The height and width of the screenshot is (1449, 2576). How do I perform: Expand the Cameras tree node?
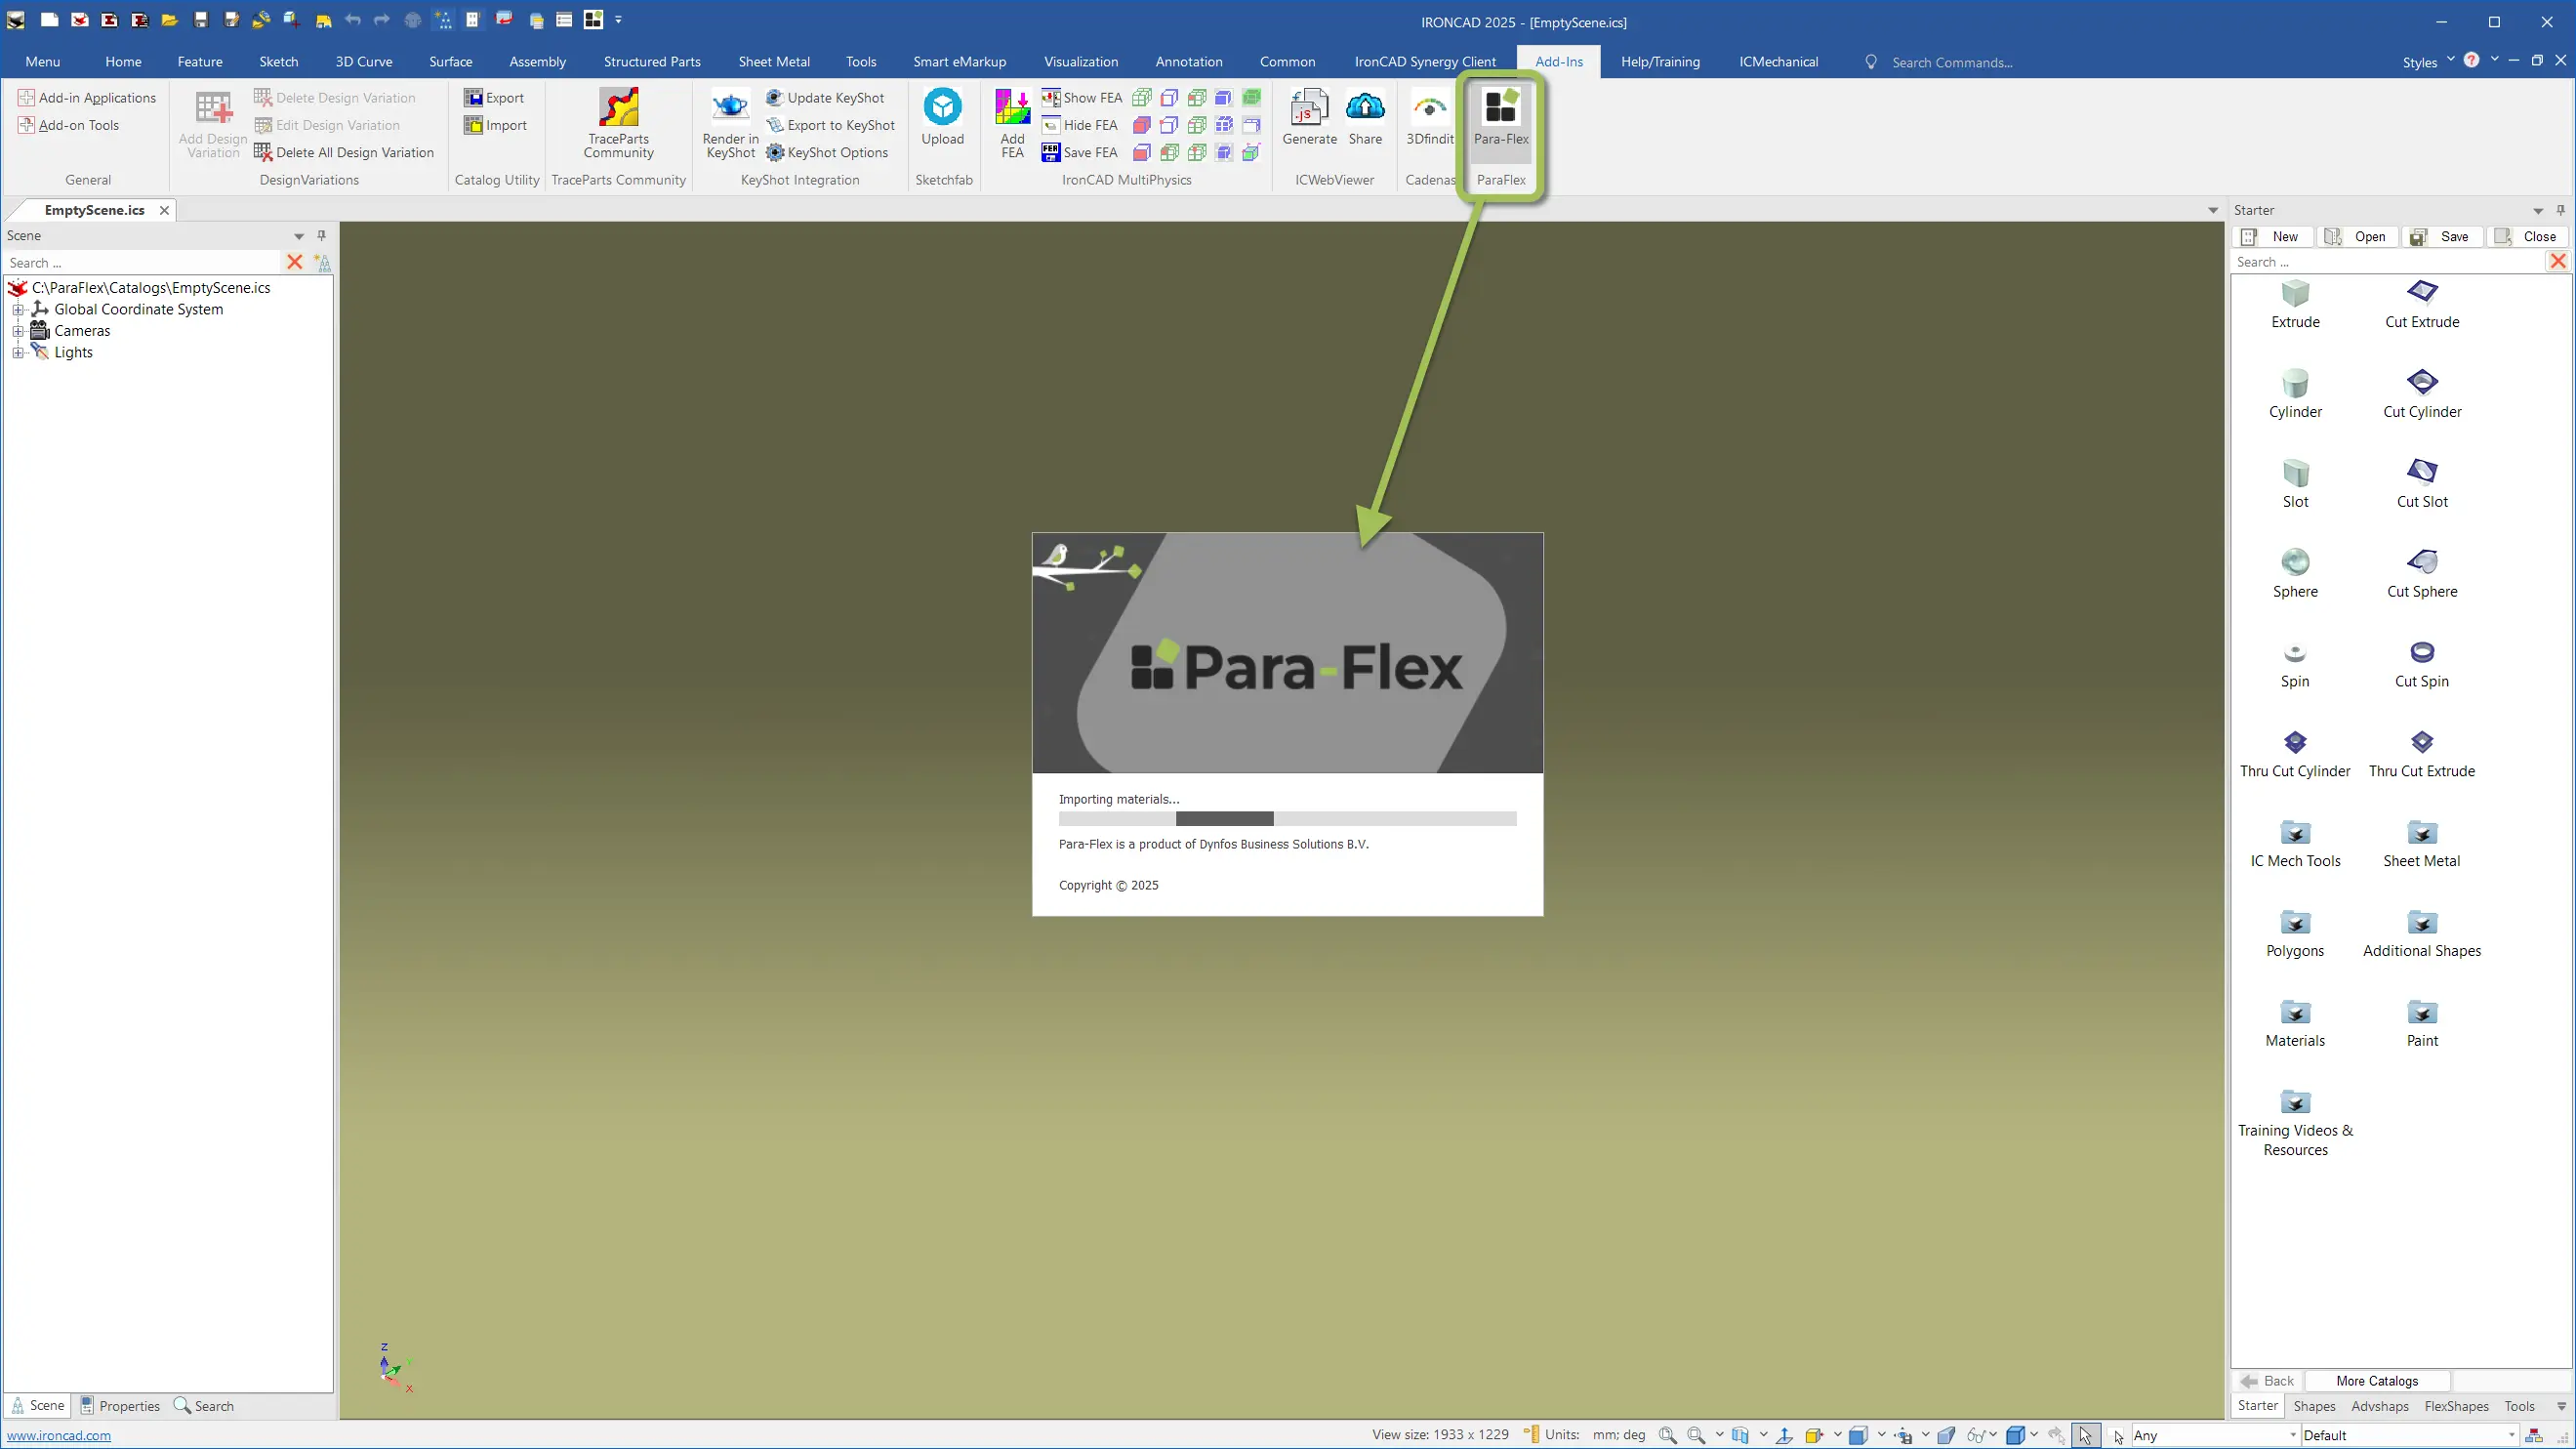[17, 331]
